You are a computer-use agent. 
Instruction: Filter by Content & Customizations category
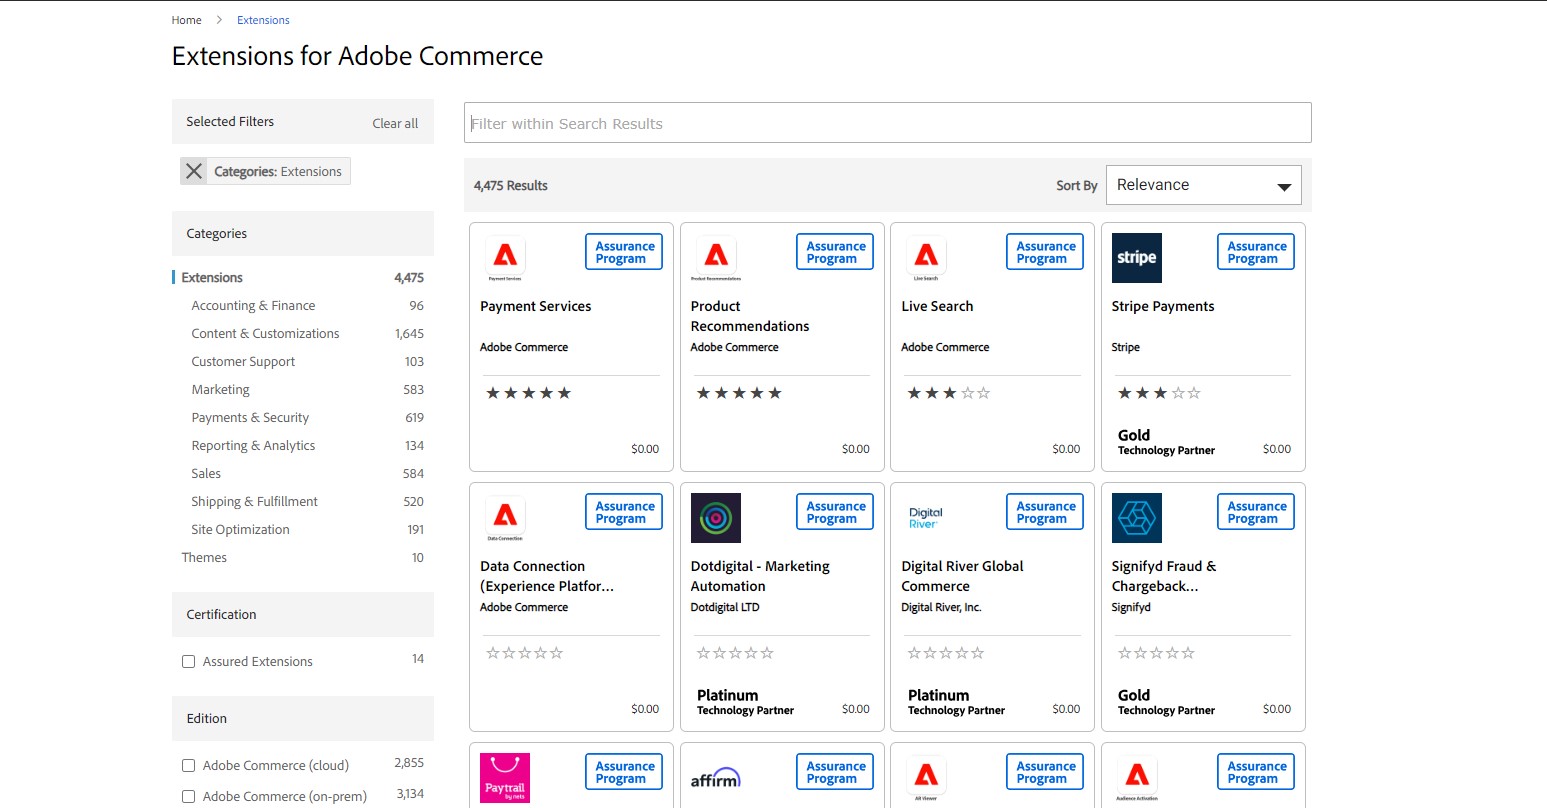[x=265, y=333]
